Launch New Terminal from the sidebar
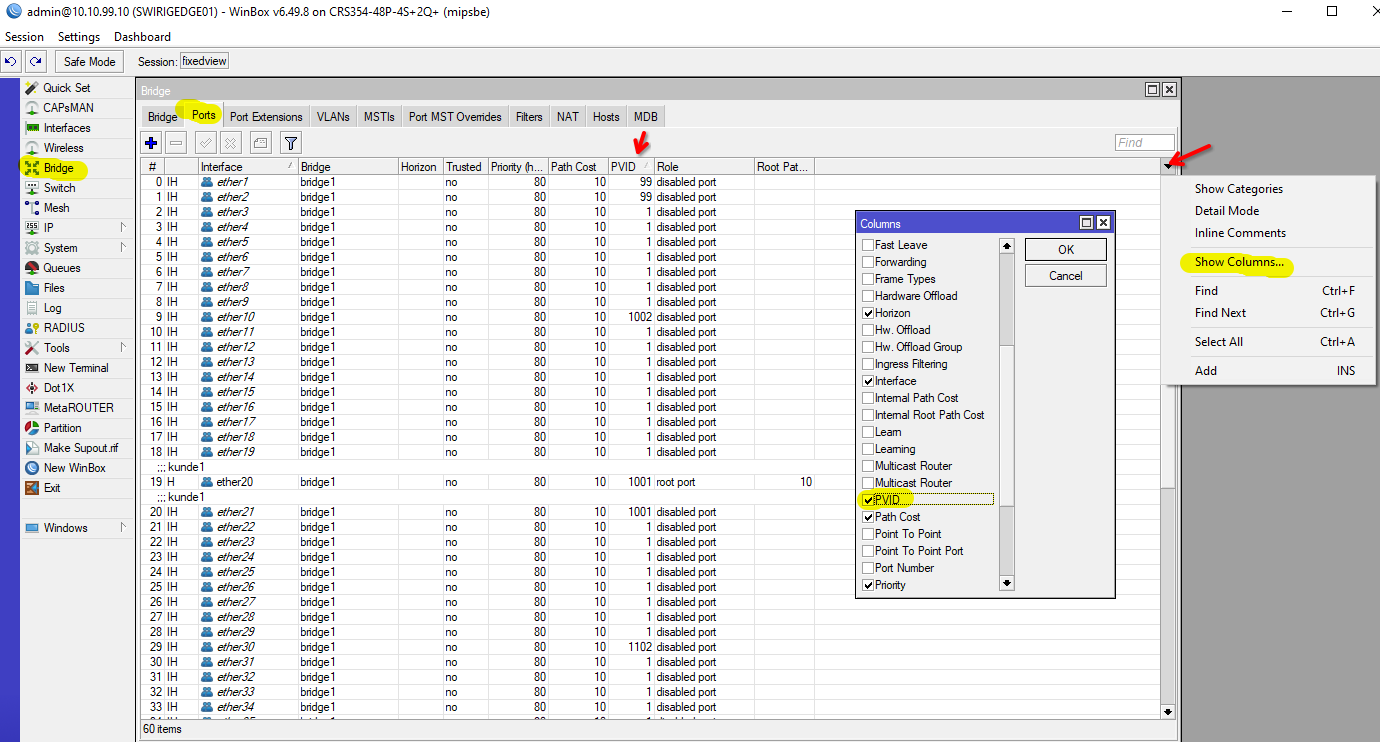The height and width of the screenshot is (742, 1380). (74, 368)
